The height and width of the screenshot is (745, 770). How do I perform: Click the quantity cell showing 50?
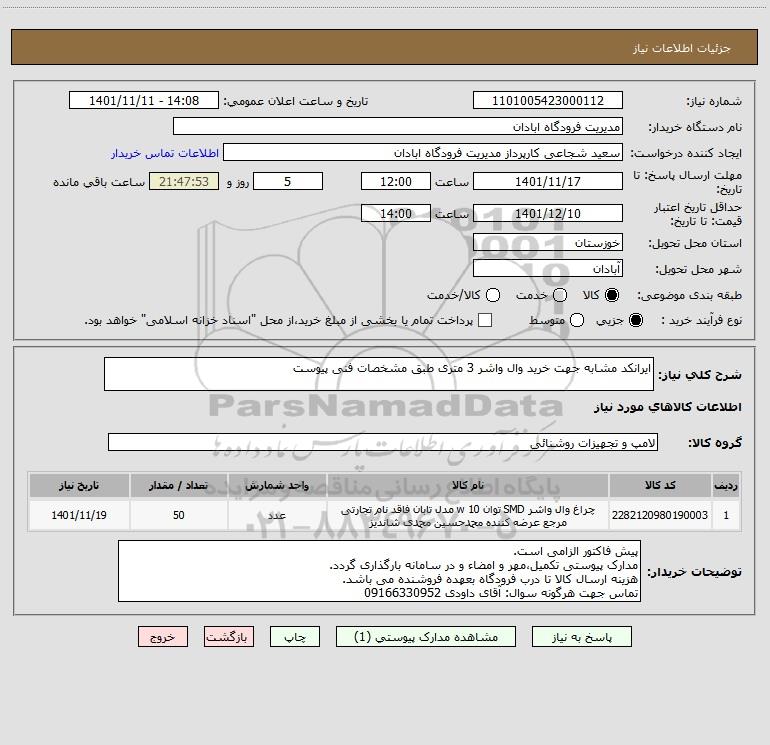(x=179, y=515)
